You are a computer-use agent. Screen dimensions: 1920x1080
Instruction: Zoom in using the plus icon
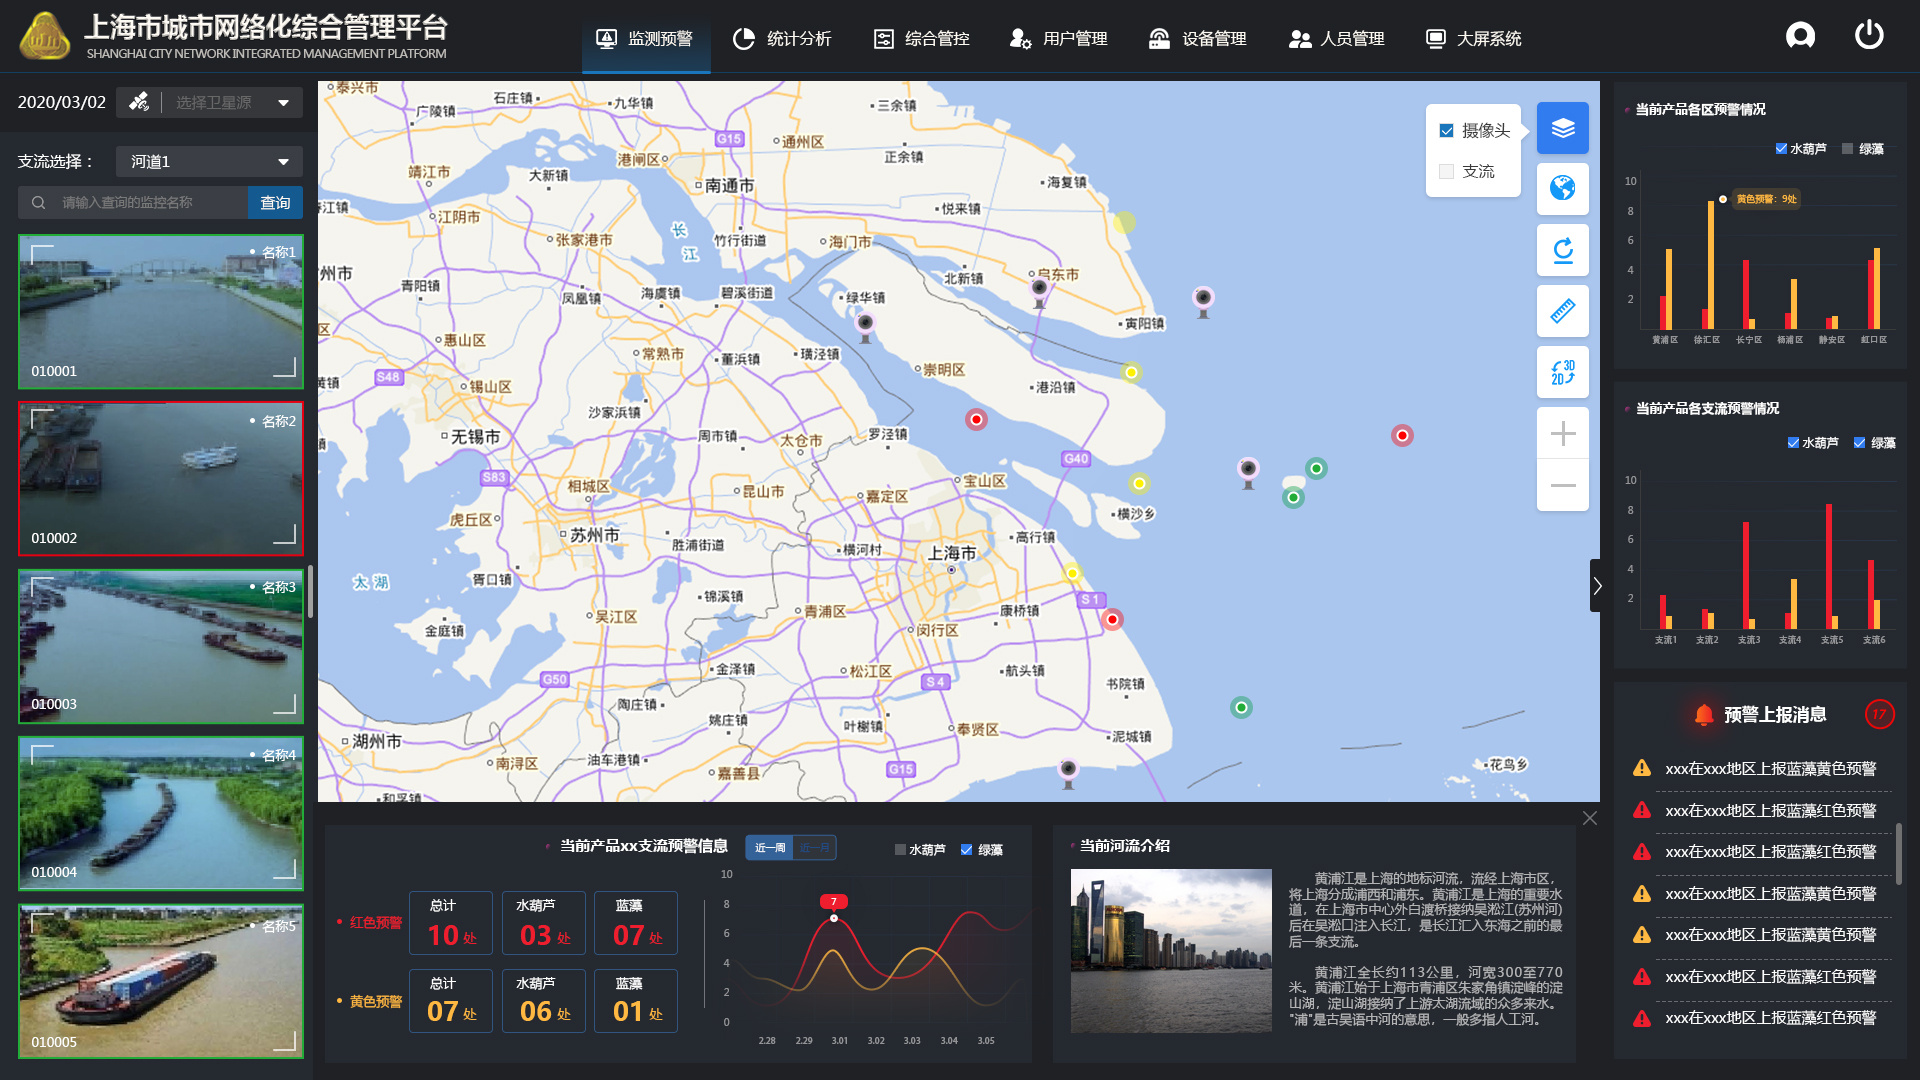[1561, 432]
